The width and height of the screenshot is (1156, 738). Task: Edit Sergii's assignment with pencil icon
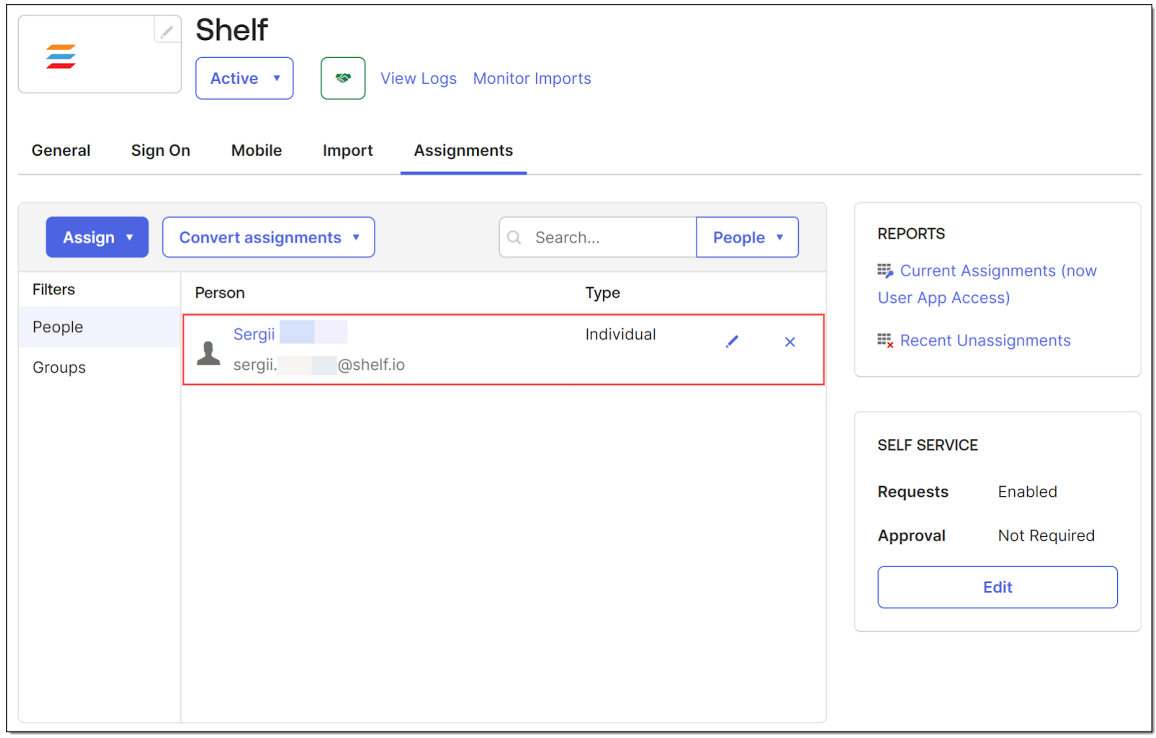point(731,341)
